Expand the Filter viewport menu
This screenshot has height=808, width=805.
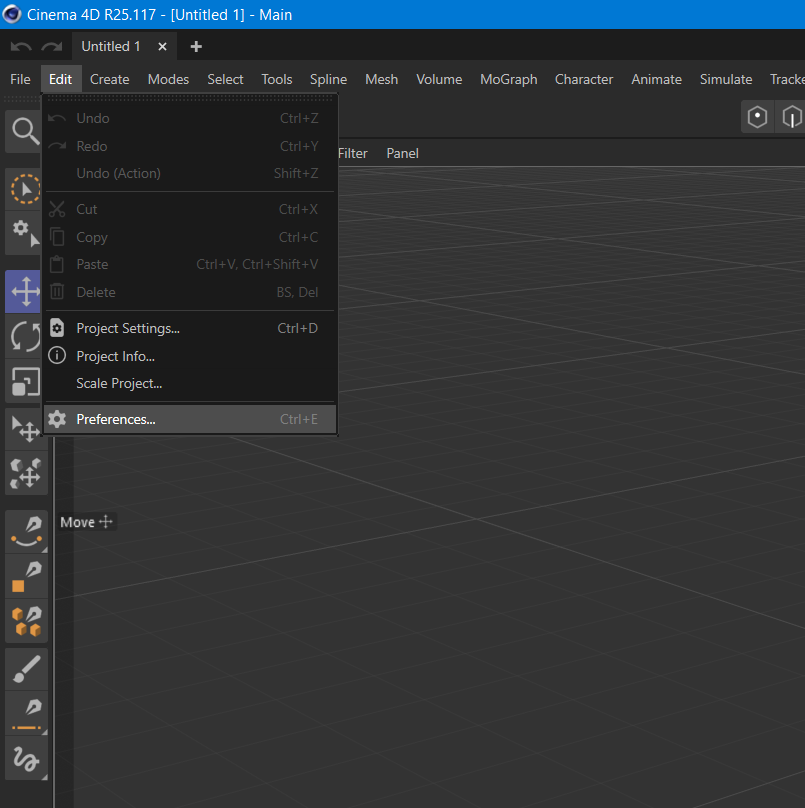[x=353, y=153]
